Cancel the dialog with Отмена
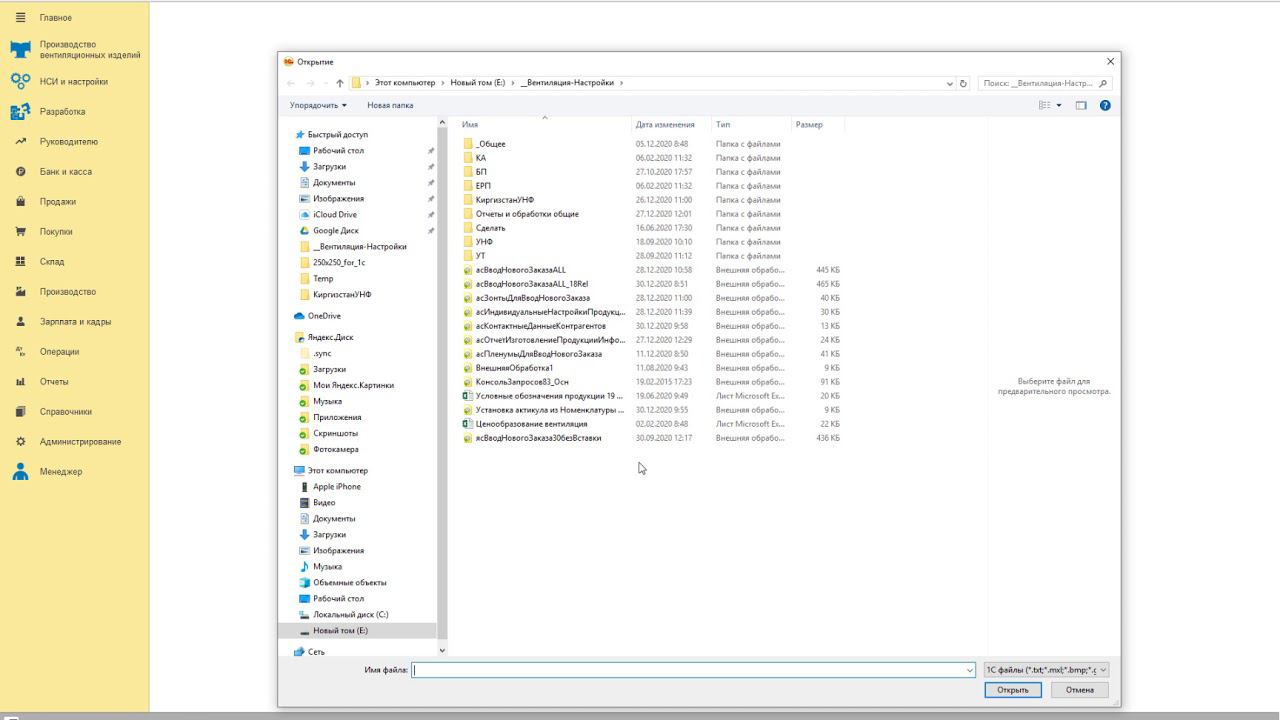1280x720 pixels. [x=1079, y=690]
